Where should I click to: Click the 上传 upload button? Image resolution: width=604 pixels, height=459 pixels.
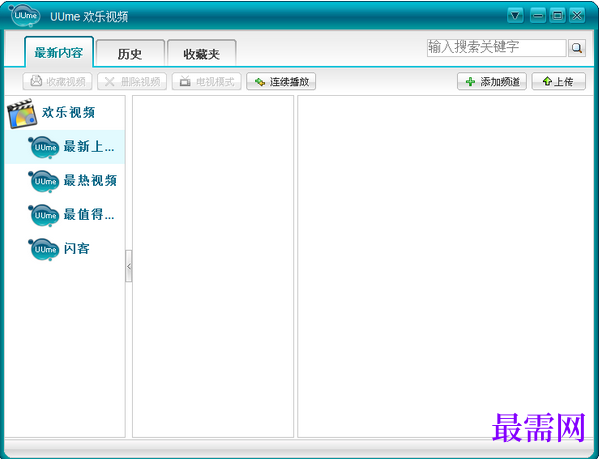pos(559,81)
